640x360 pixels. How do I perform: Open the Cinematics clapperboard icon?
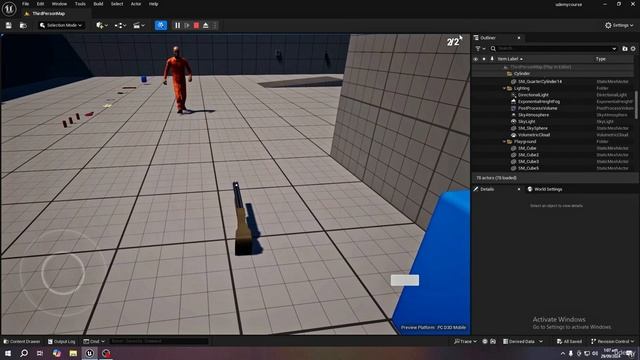point(139,25)
